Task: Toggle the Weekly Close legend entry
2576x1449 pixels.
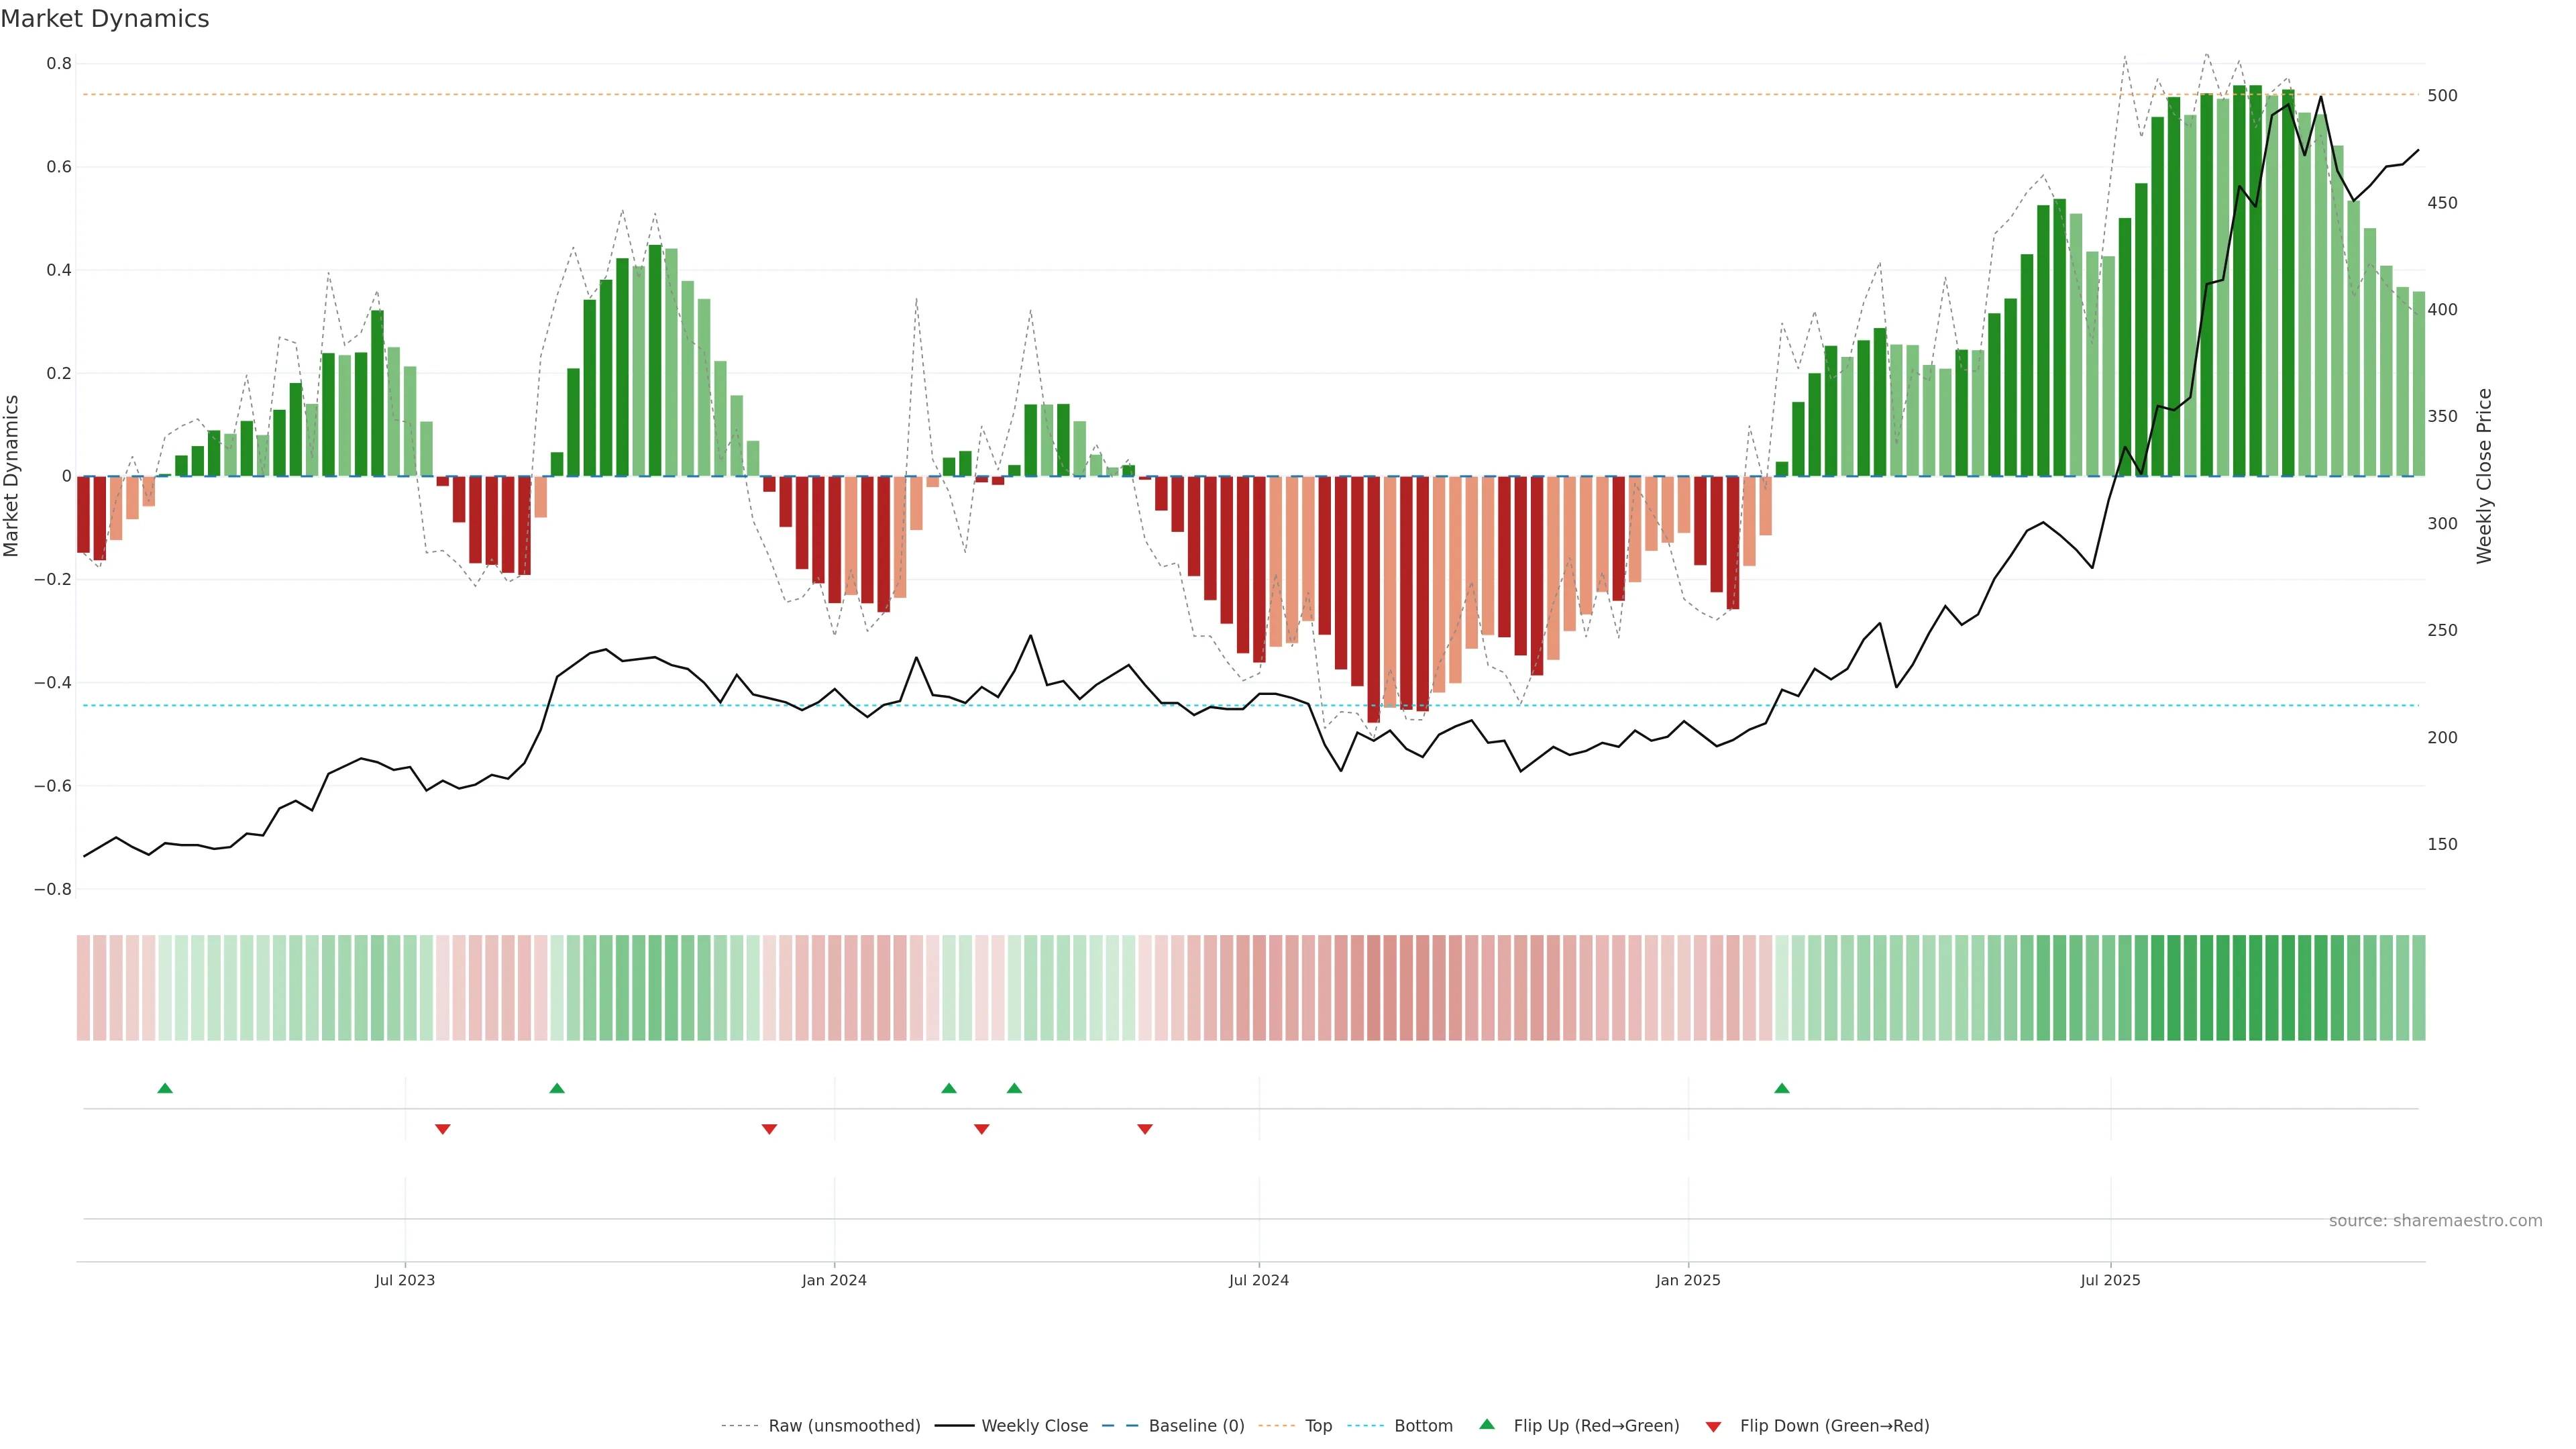Action: 1034,1426
